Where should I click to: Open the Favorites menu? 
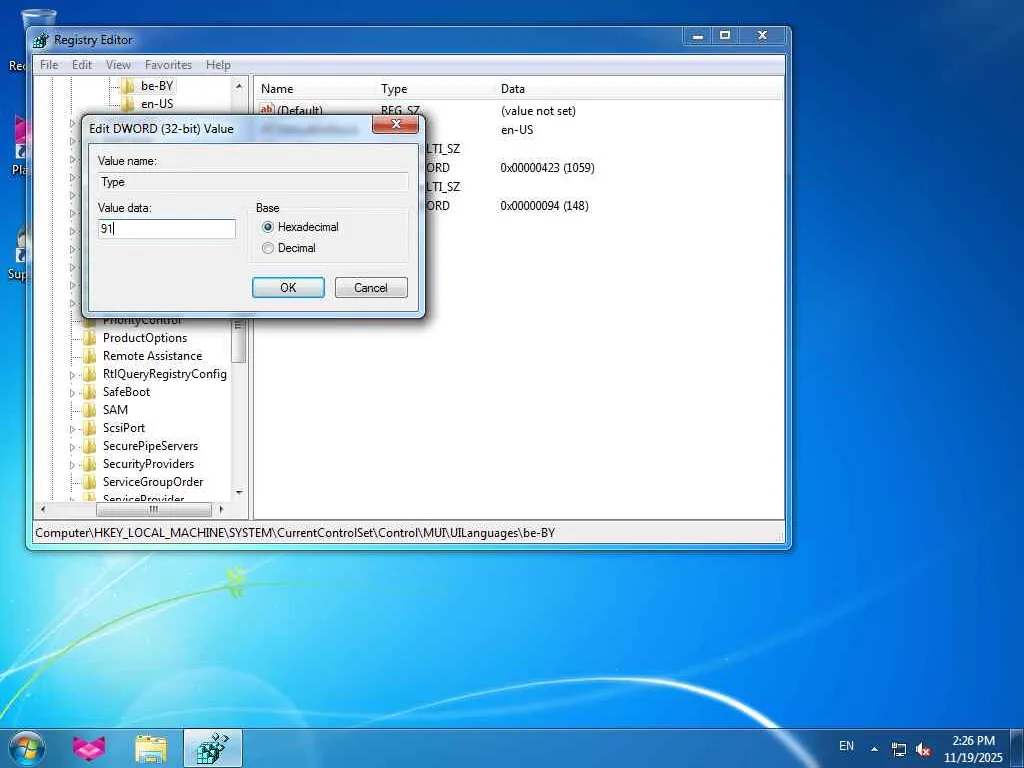pyautogui.click(x=168, y=65)
